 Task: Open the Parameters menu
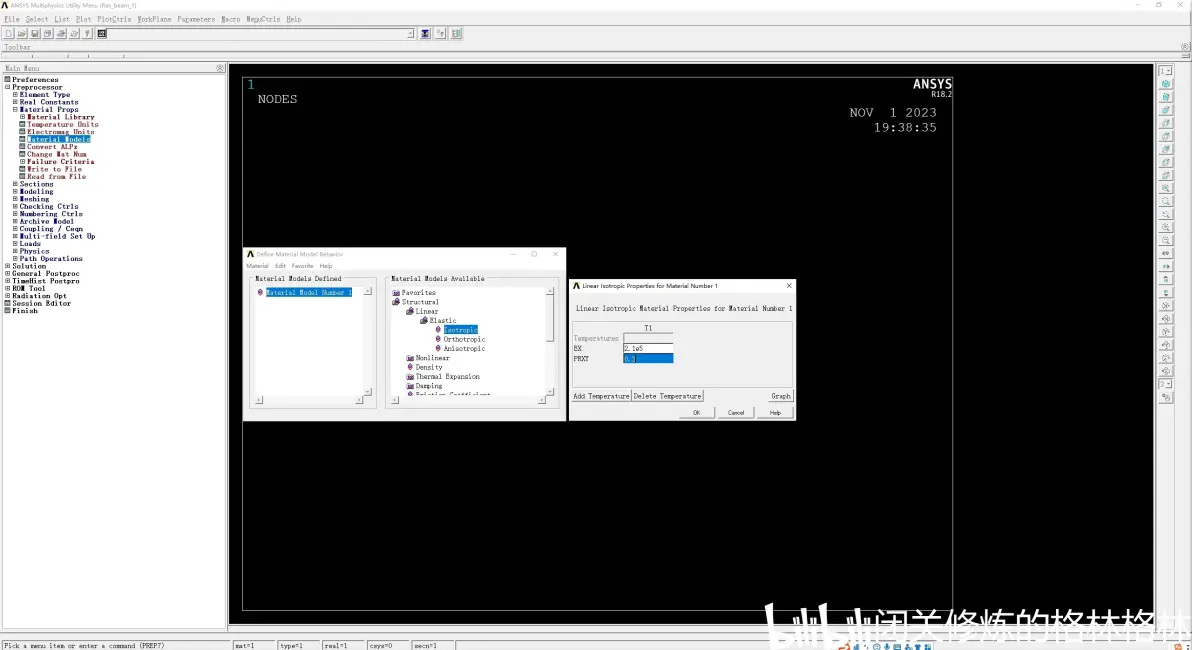point(196,19)
